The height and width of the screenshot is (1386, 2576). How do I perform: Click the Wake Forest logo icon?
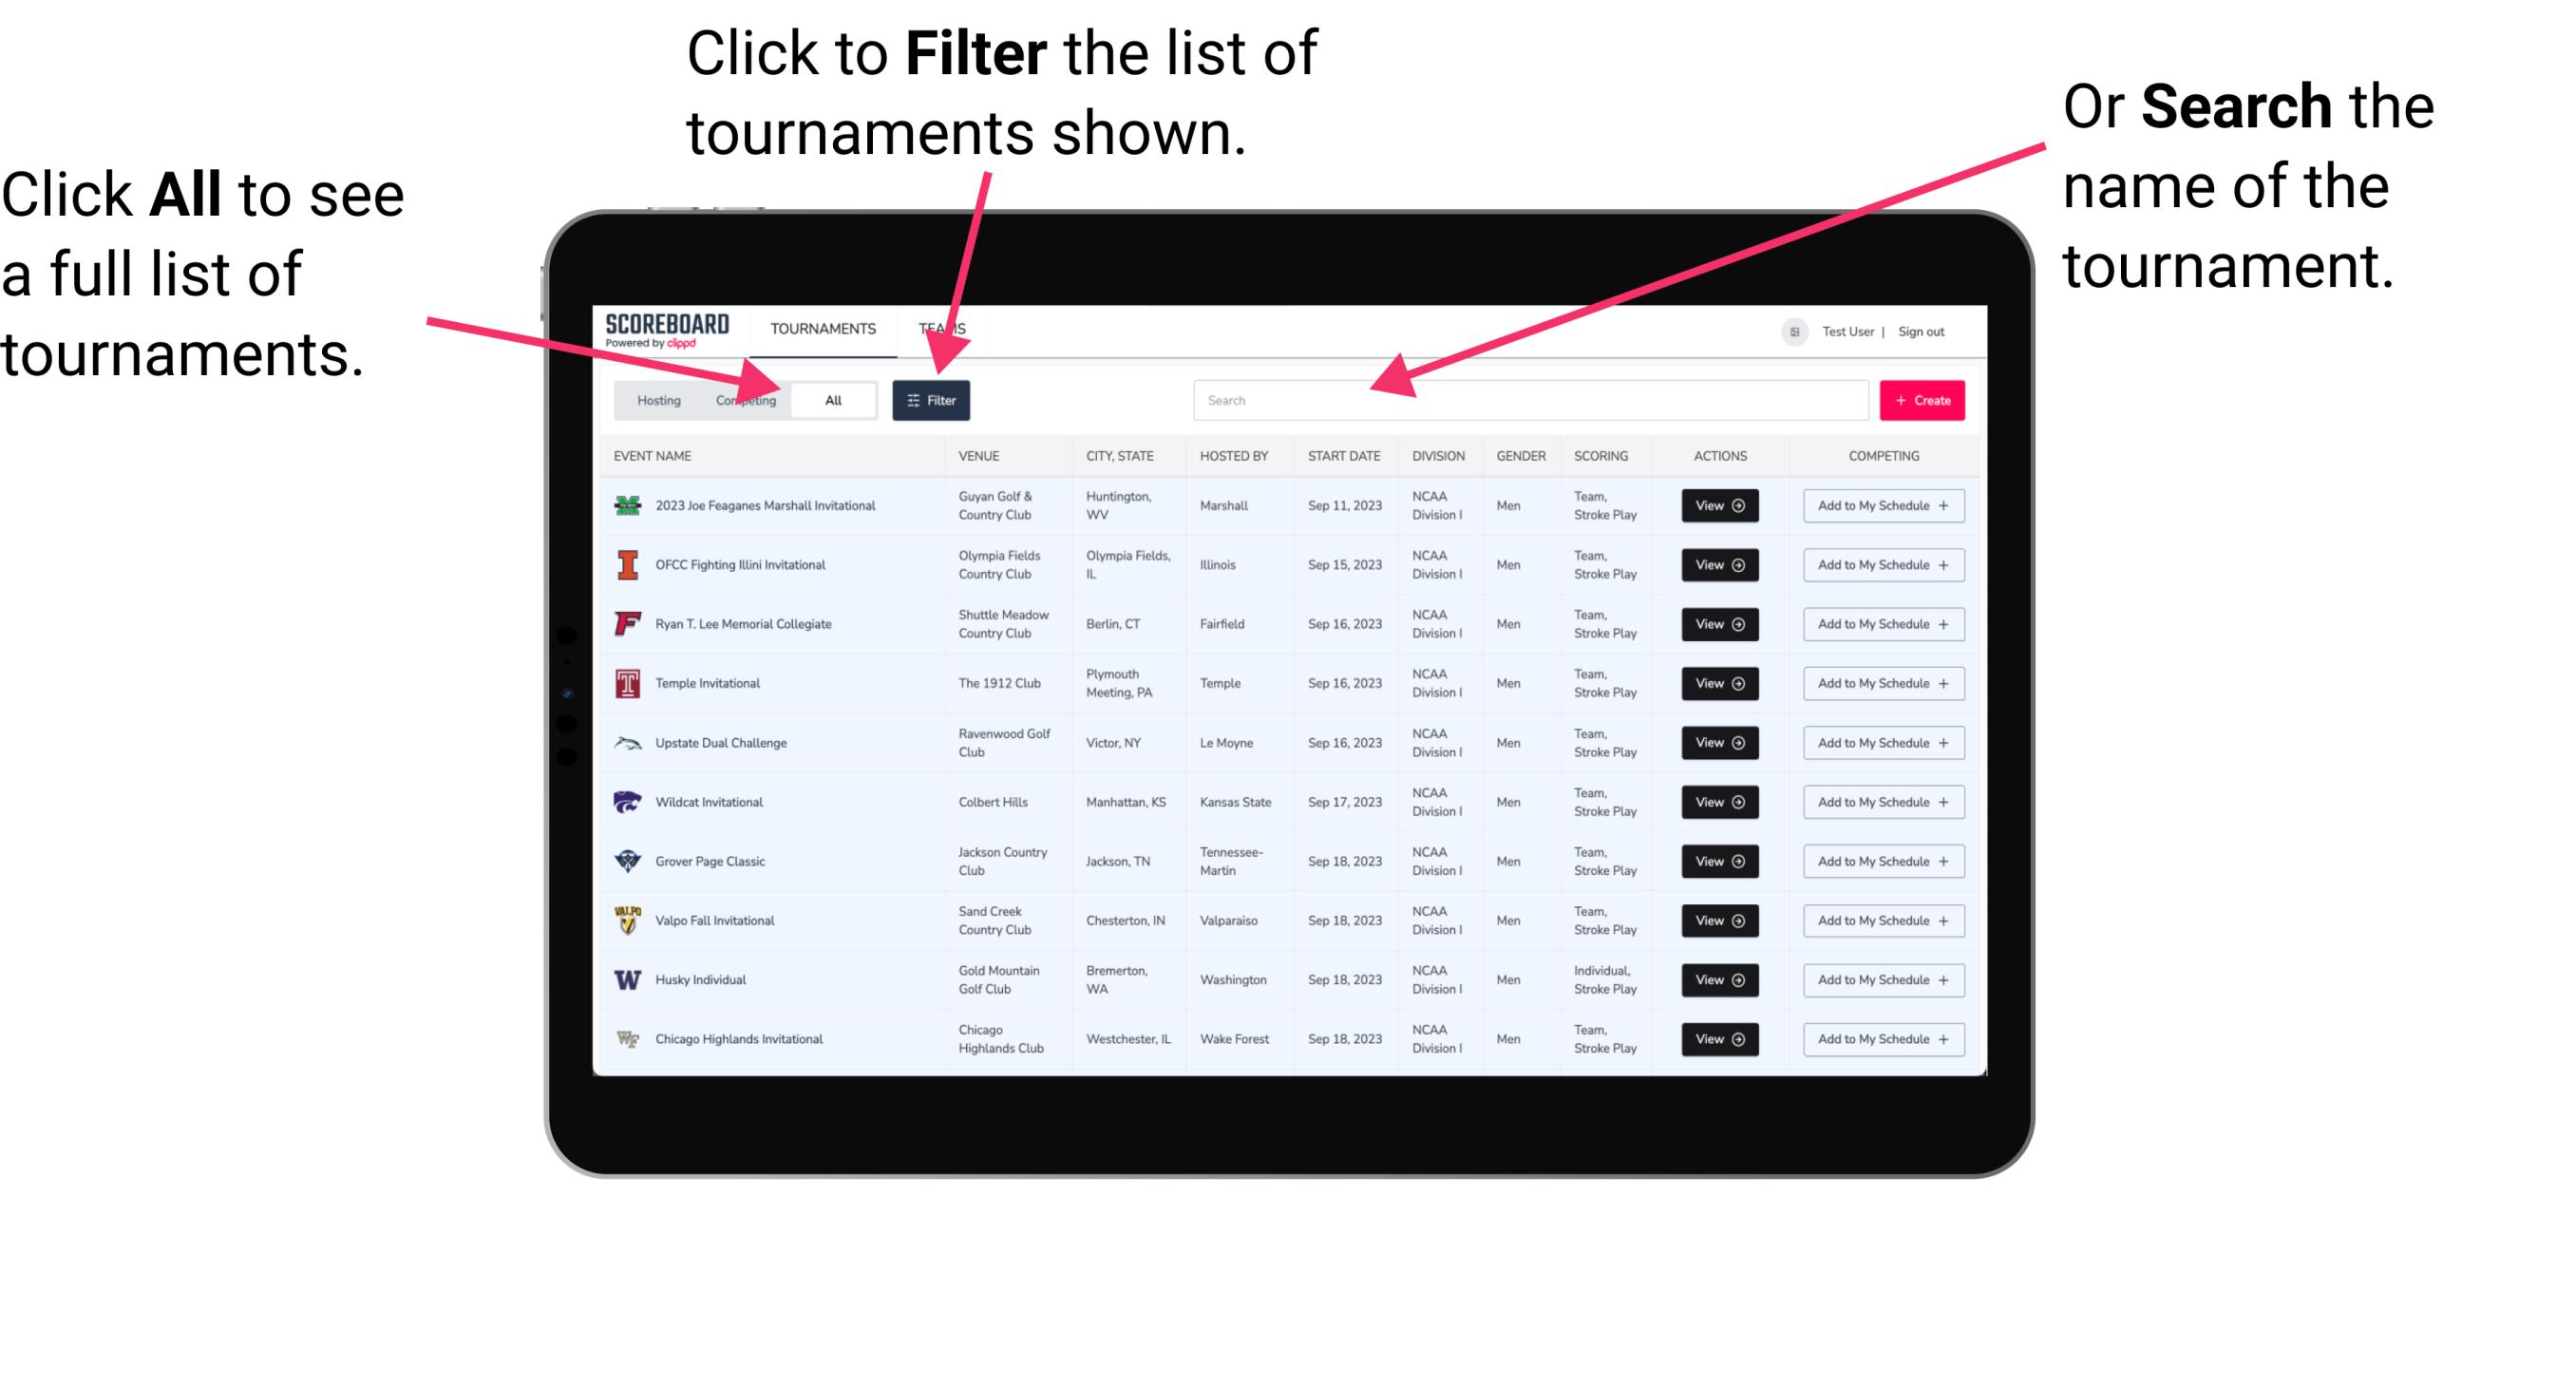coord(626,1037)
